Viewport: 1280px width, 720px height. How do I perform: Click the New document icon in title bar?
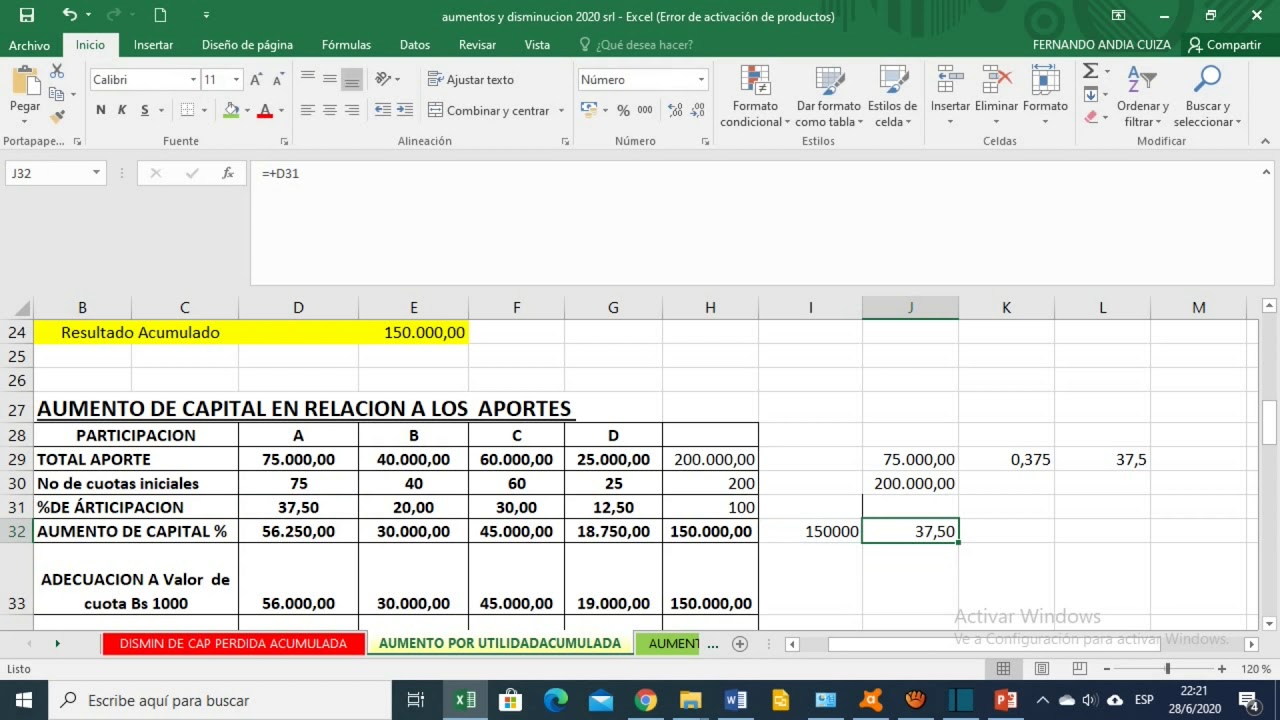click(160, 15)
